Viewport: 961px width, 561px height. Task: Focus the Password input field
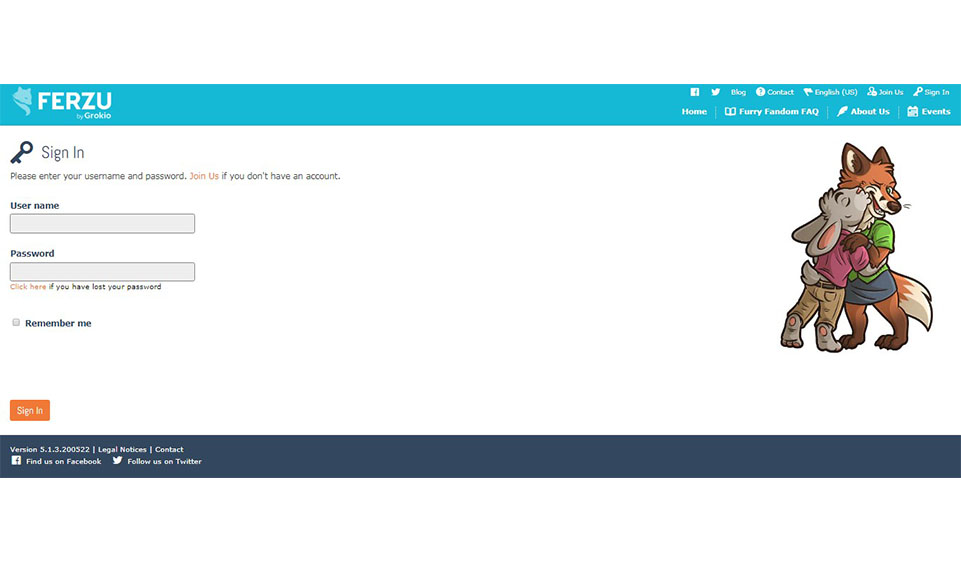102,272
